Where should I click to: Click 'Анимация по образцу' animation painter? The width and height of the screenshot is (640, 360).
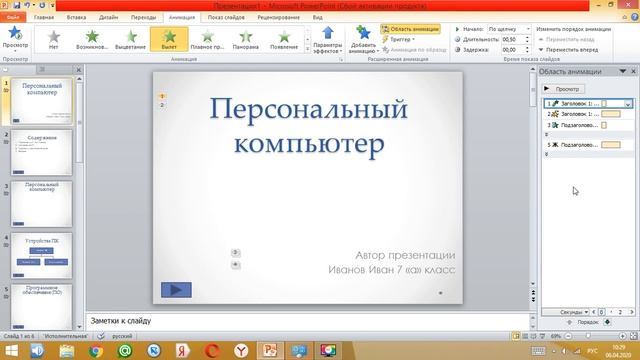pyautogui.click(x=415, y=49)
